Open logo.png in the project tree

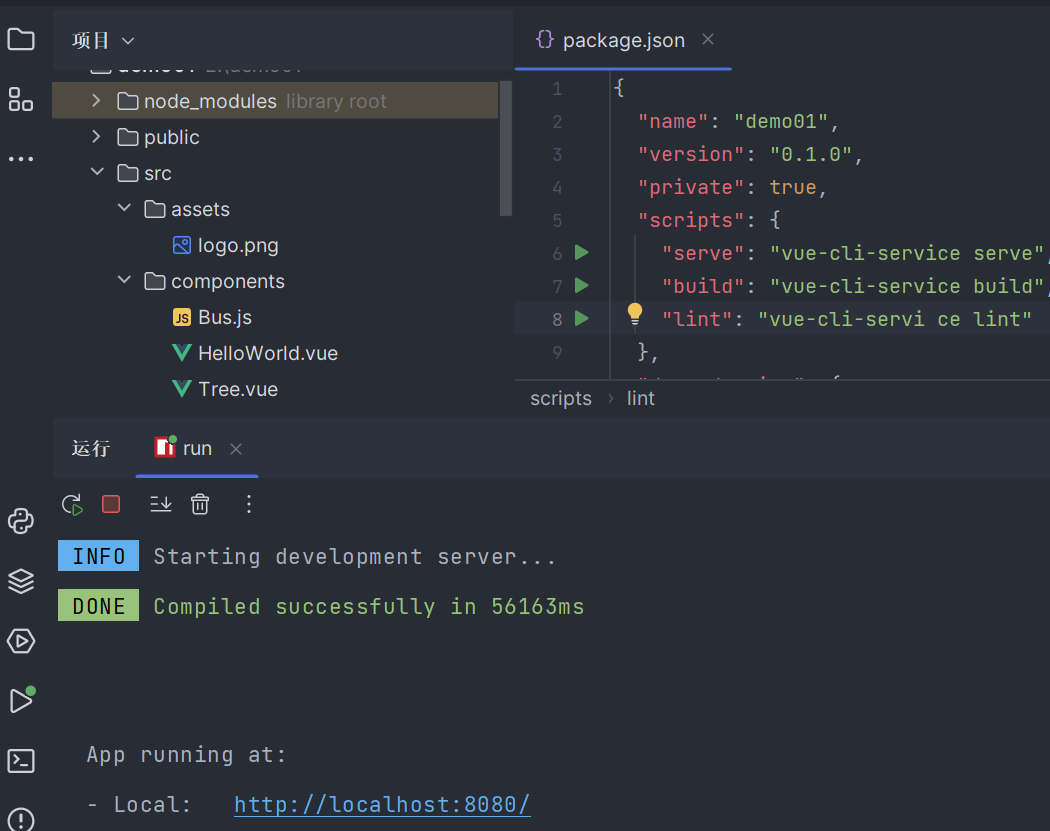tap(238, 245)
